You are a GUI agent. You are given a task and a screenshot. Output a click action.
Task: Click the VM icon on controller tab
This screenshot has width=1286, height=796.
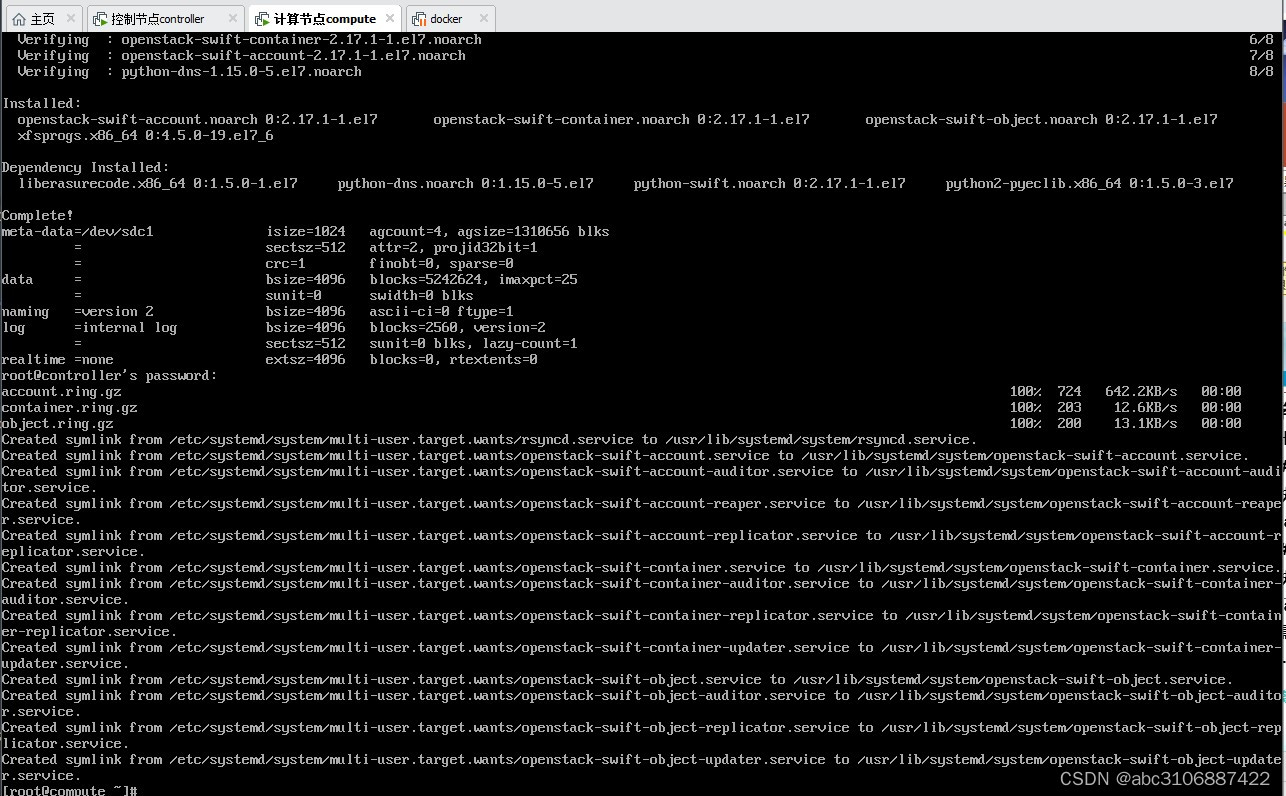point(100,19)
